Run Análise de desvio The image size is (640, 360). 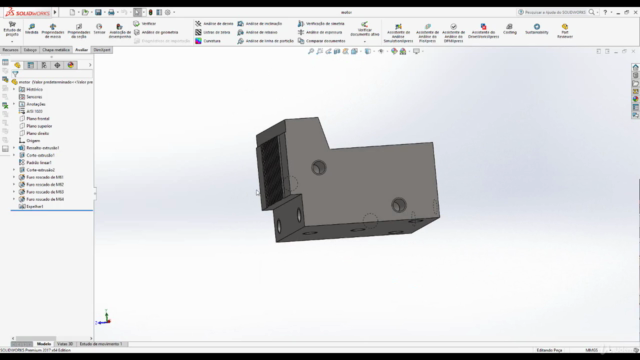(x=214, y=24)
